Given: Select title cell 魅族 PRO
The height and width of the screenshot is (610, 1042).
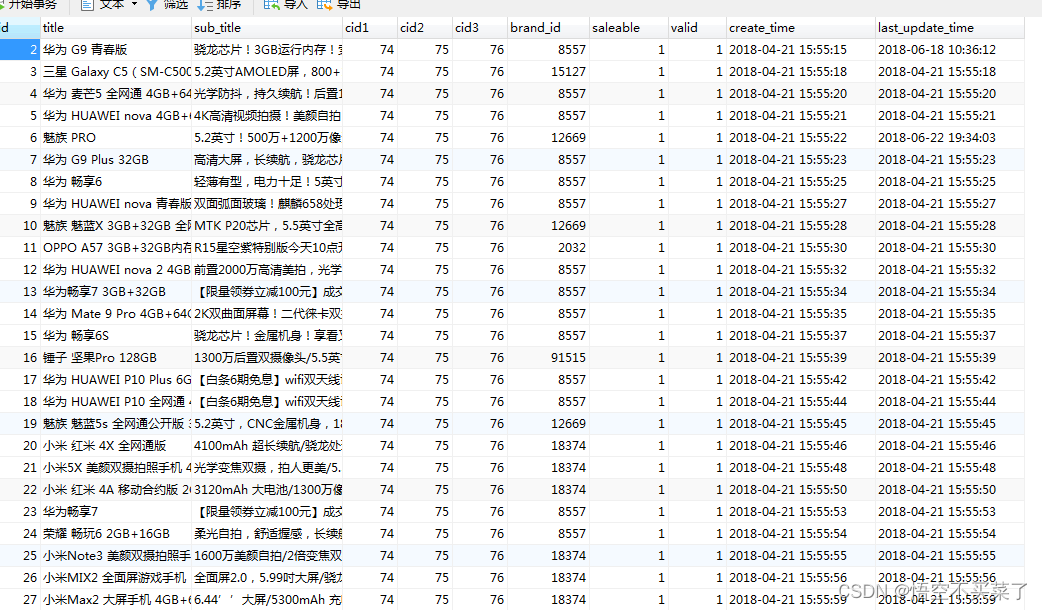Looking at the screenshot, I should tap(116, 138).
